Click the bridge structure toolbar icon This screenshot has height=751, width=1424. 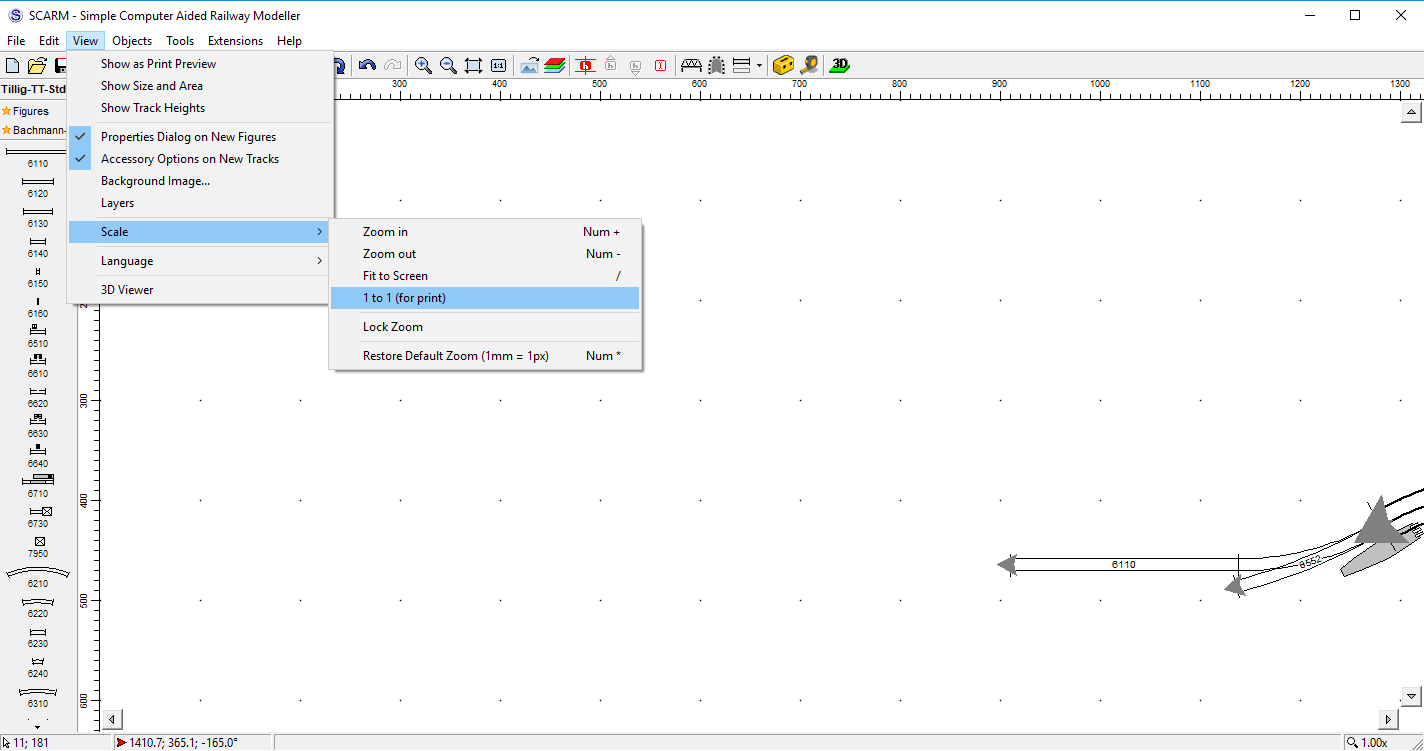(x=691, y=65)
